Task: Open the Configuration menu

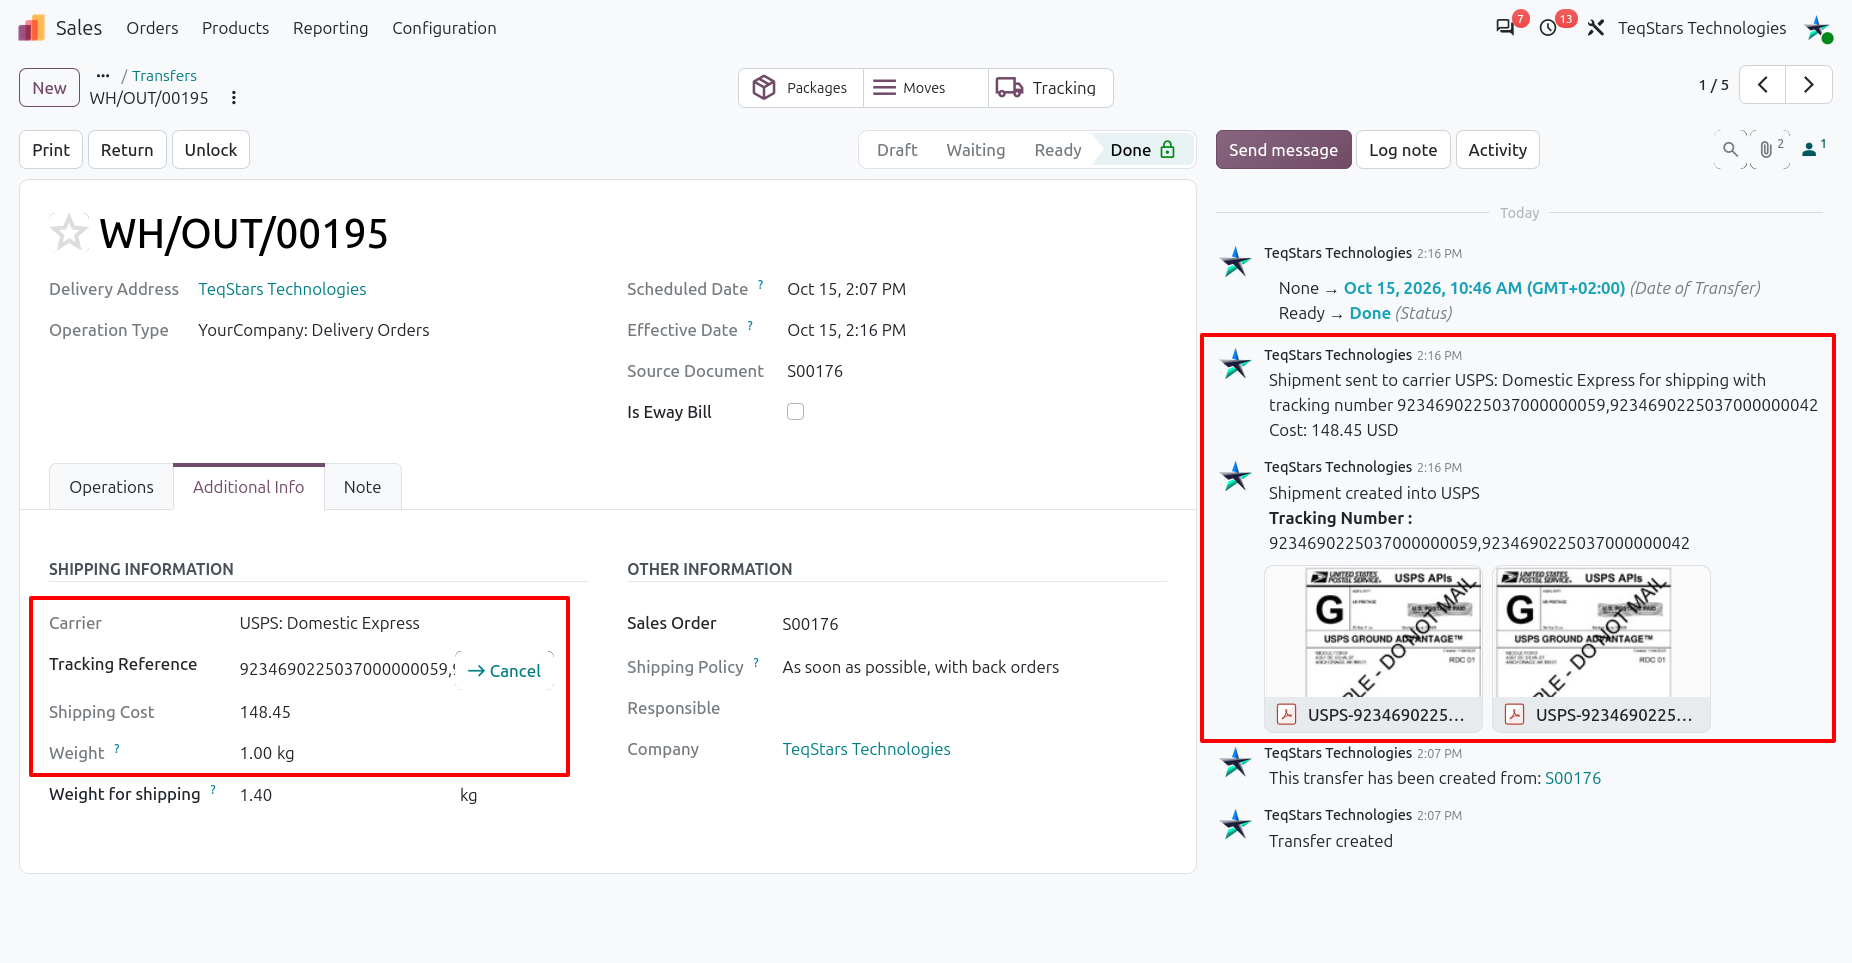Action: [x=444, y=28]
